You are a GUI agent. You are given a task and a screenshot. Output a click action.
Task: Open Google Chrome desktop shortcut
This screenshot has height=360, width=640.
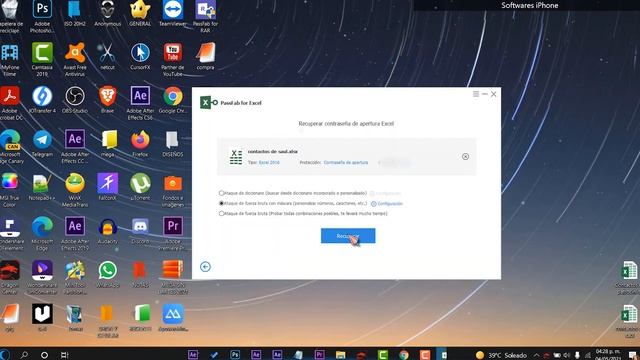pos(173,100)
